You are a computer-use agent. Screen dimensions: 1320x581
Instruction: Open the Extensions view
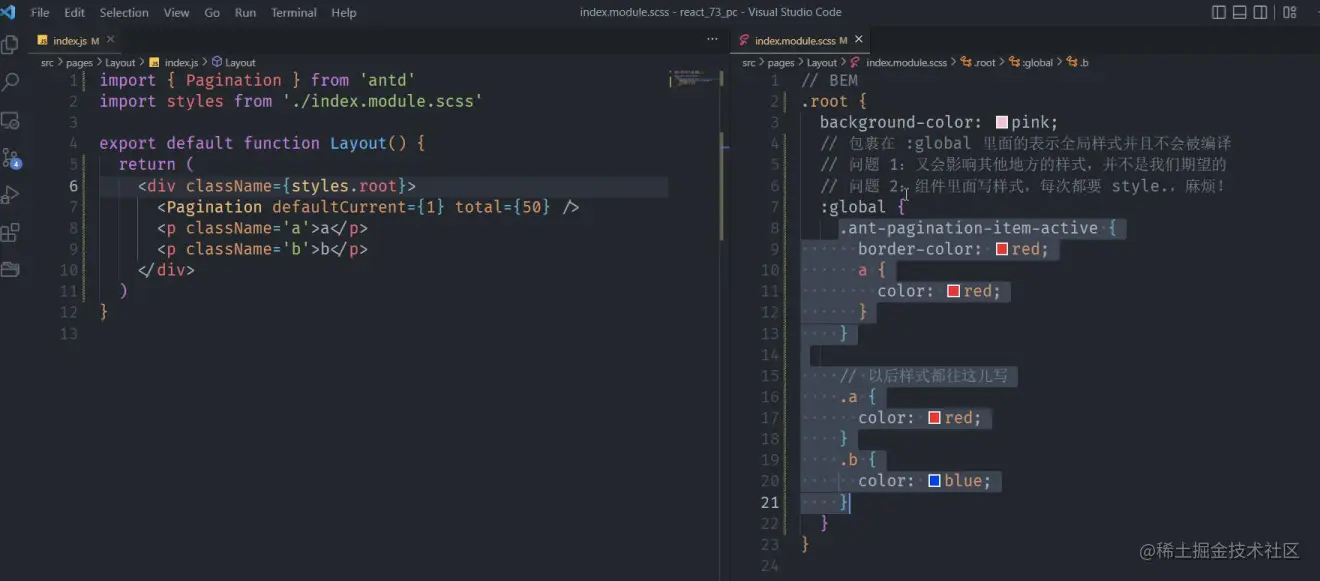(x=10, y=232)
